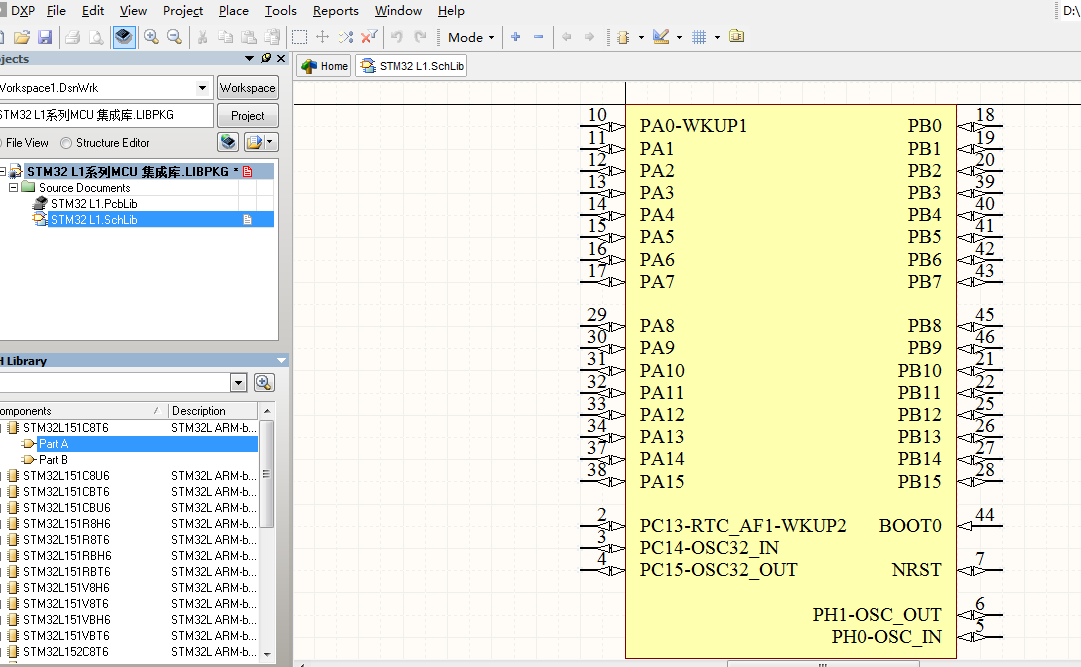1081x667 pixels.
Task: Select Part B of STM32L151C8T6
Action: click(53, 459)
